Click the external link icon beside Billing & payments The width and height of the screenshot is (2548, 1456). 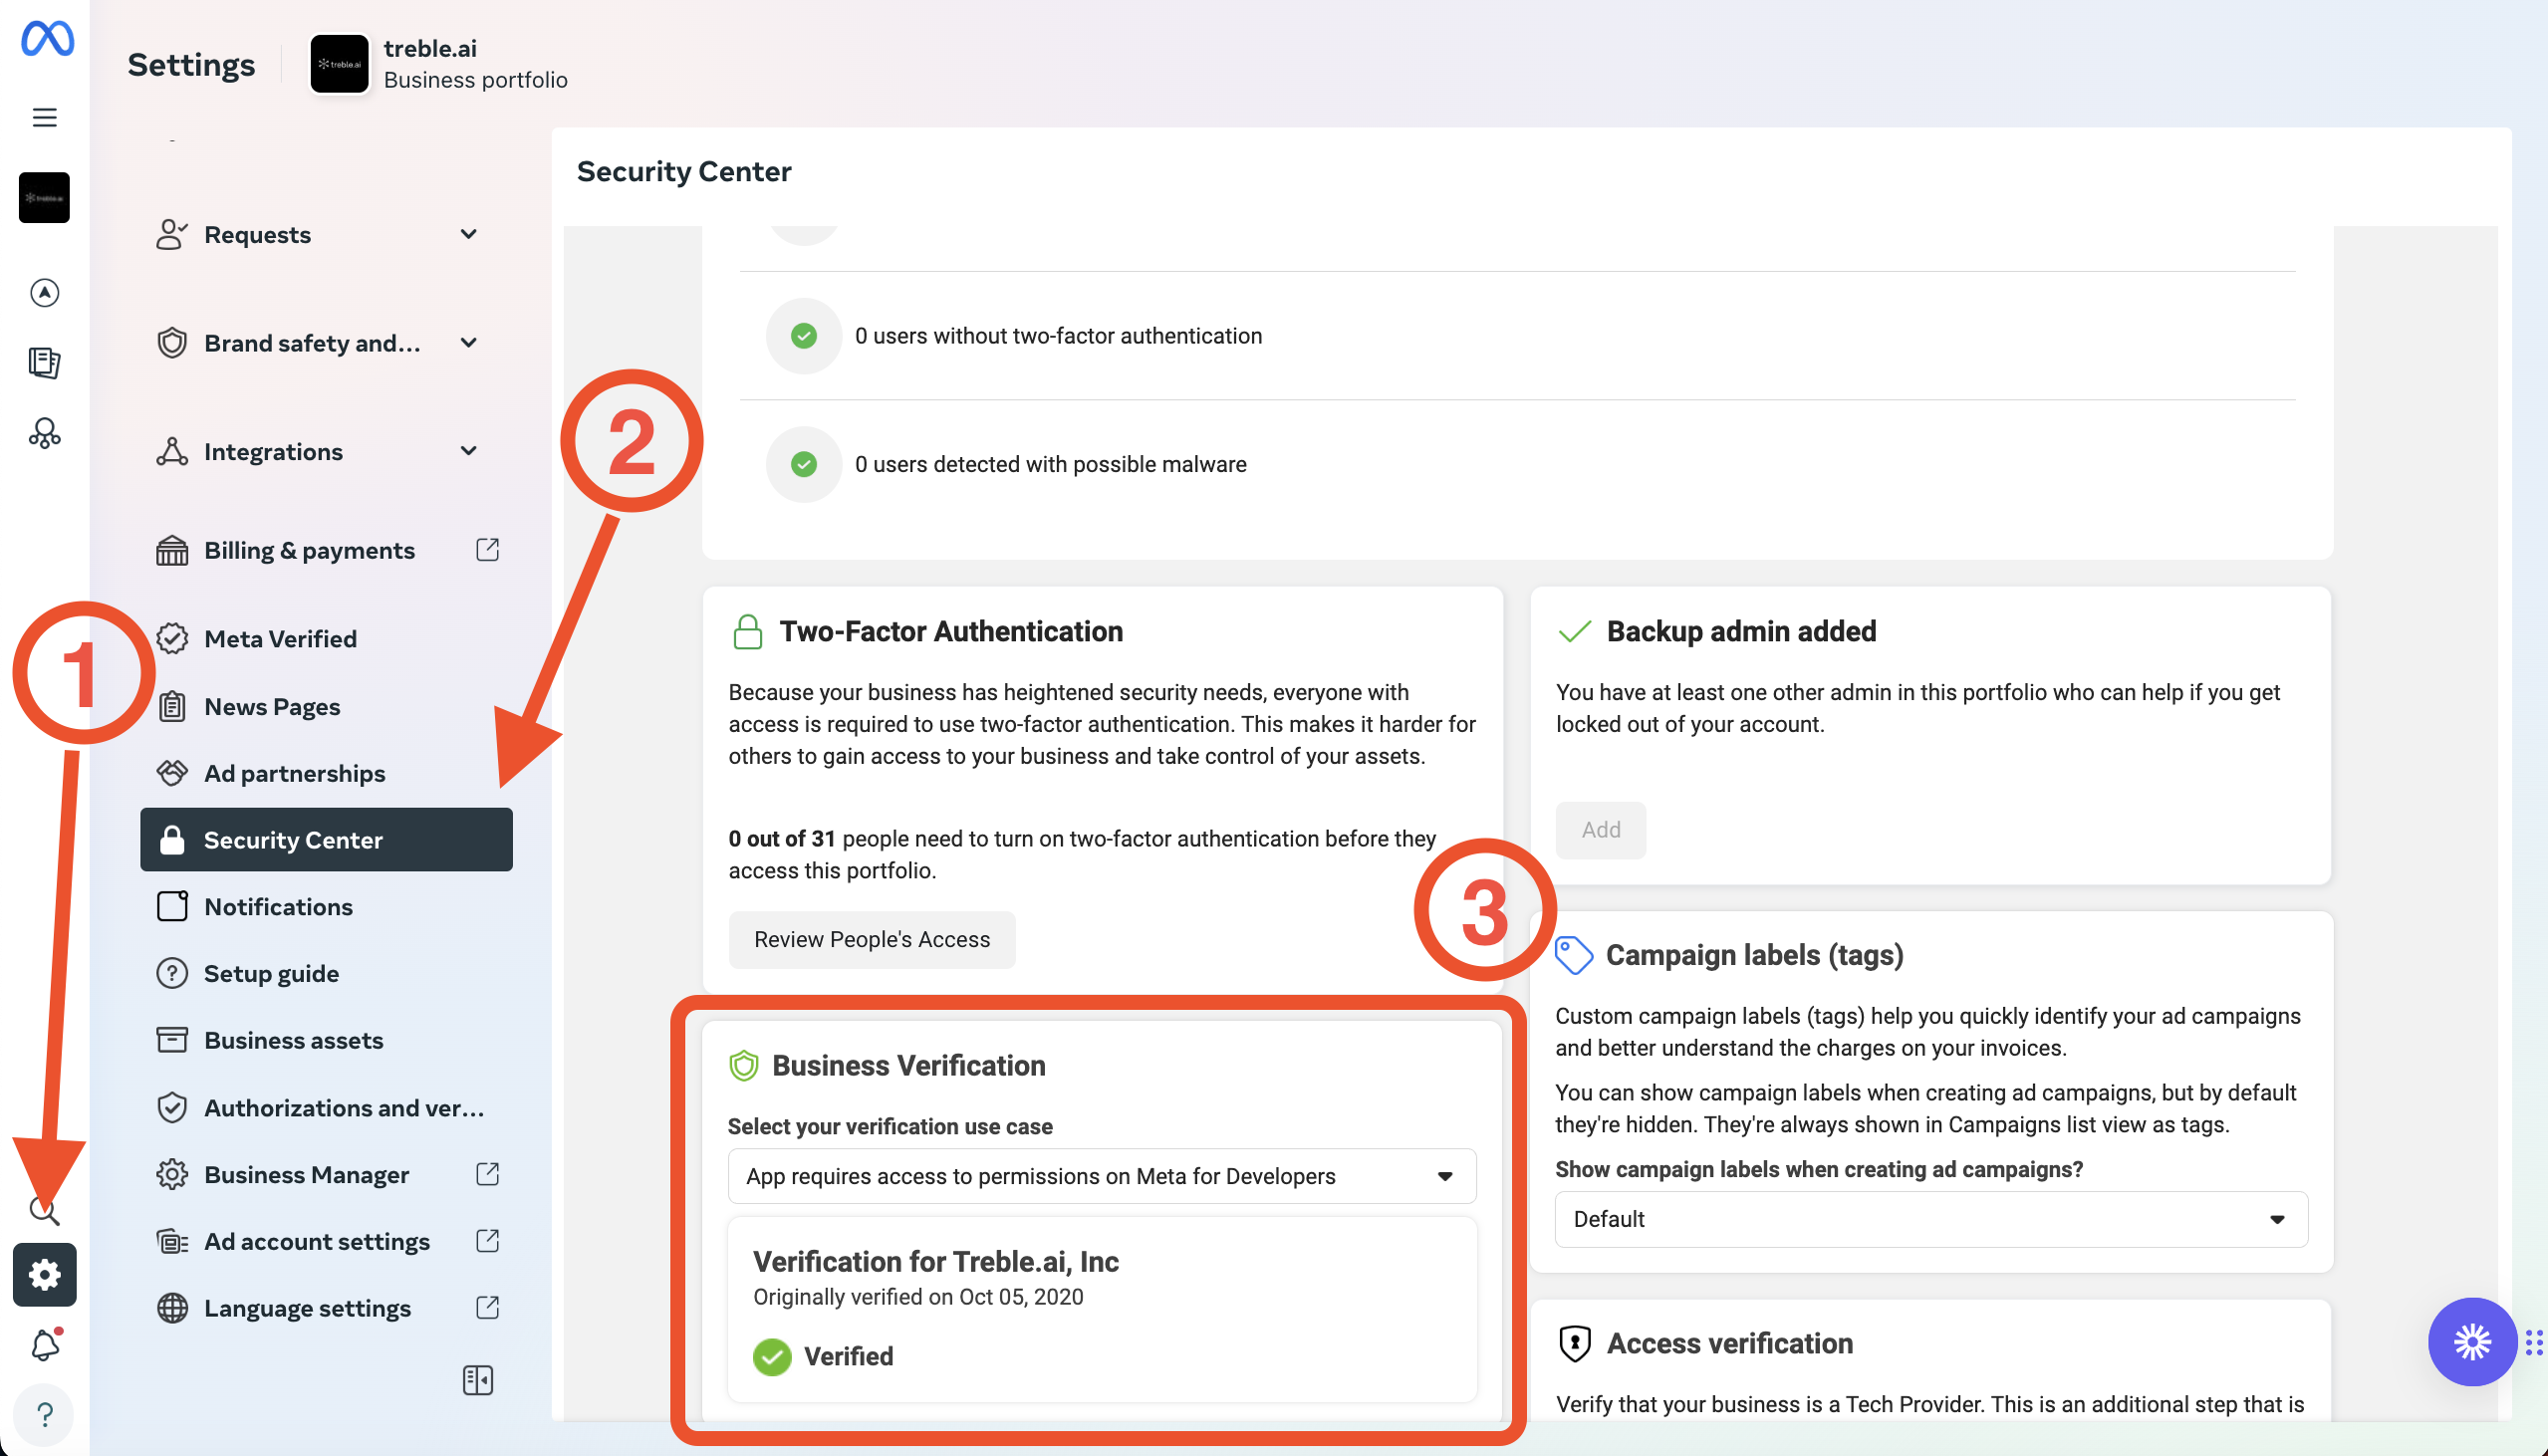pos(488,550)
